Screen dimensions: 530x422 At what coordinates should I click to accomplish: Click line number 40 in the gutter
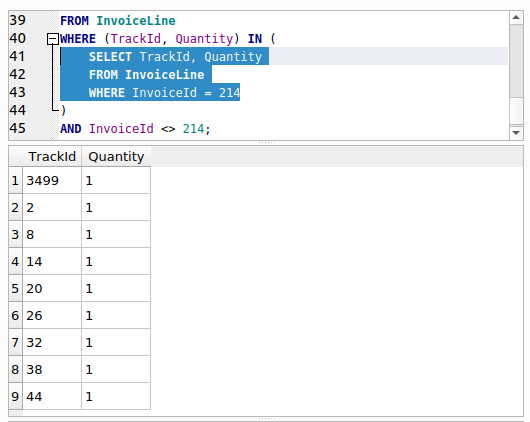click(x=18, y=39)
